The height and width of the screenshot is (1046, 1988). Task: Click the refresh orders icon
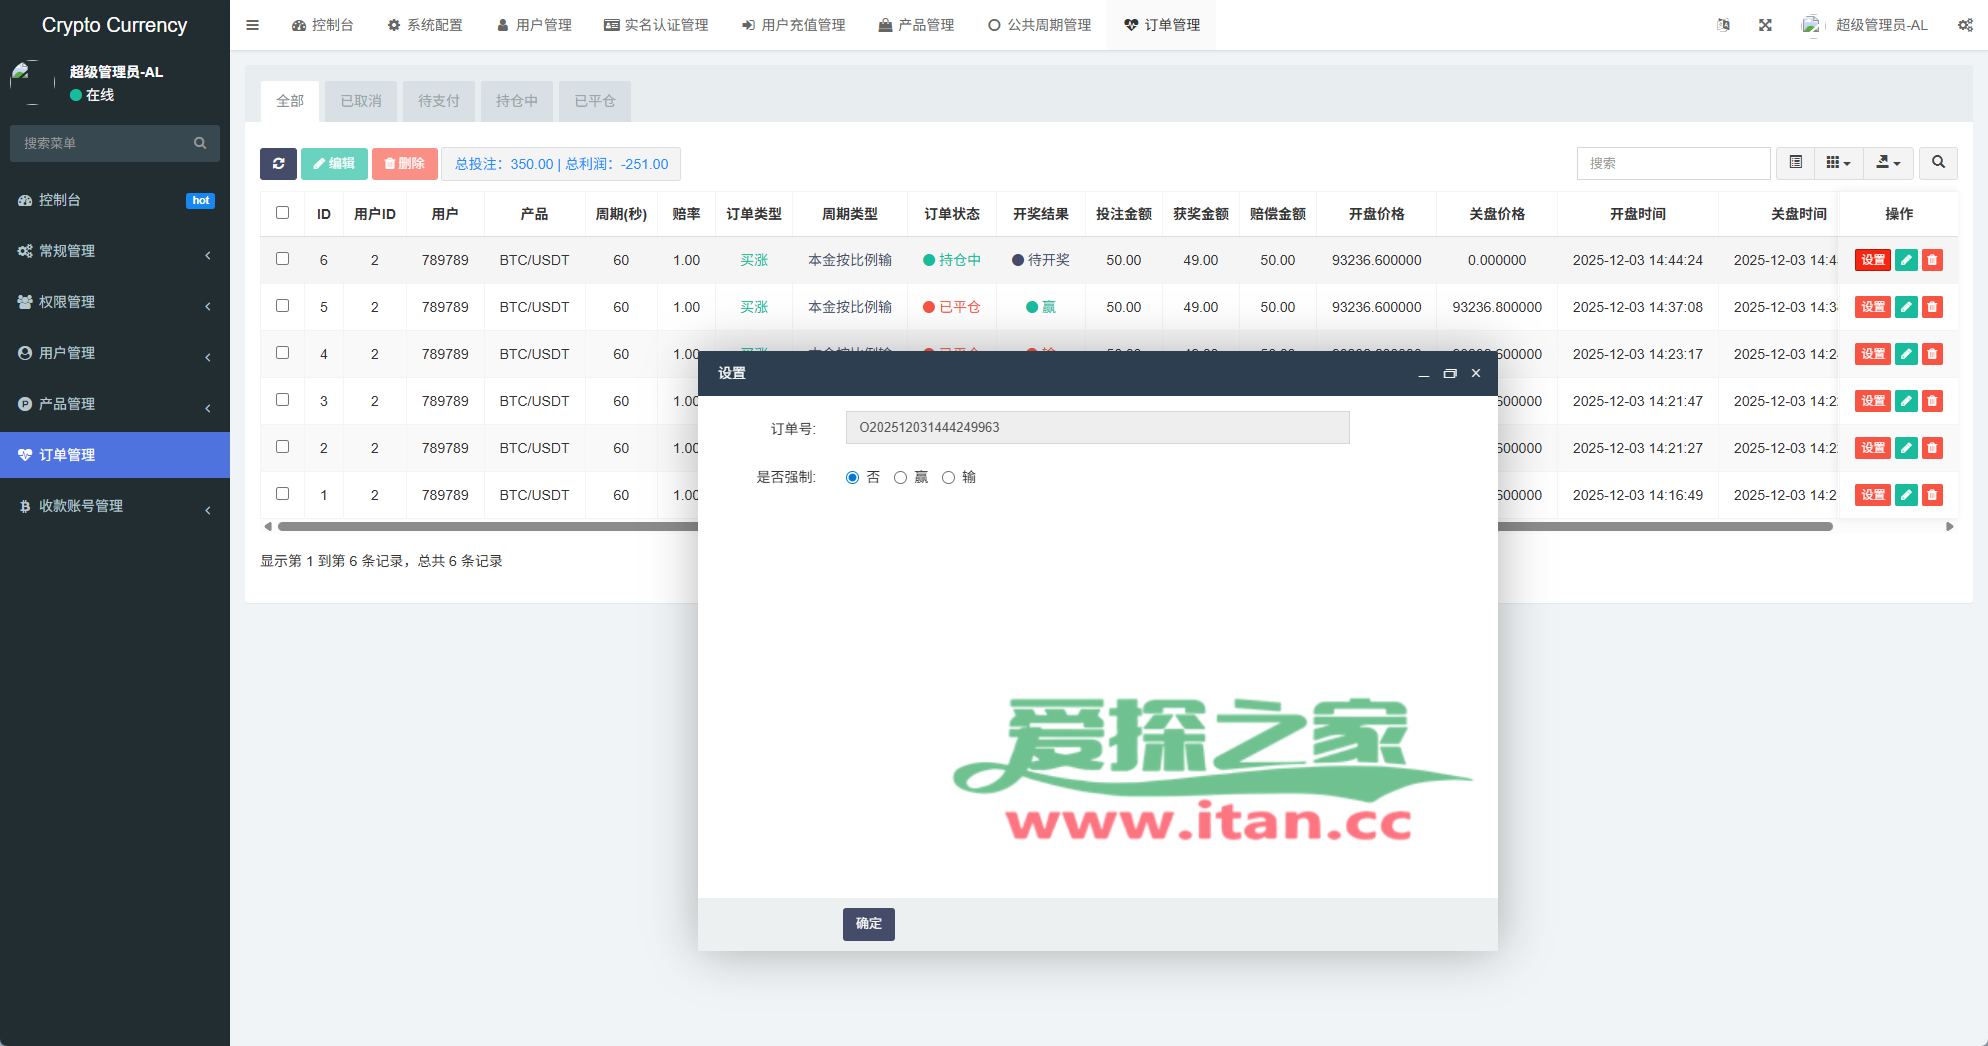tap(278, 163)
